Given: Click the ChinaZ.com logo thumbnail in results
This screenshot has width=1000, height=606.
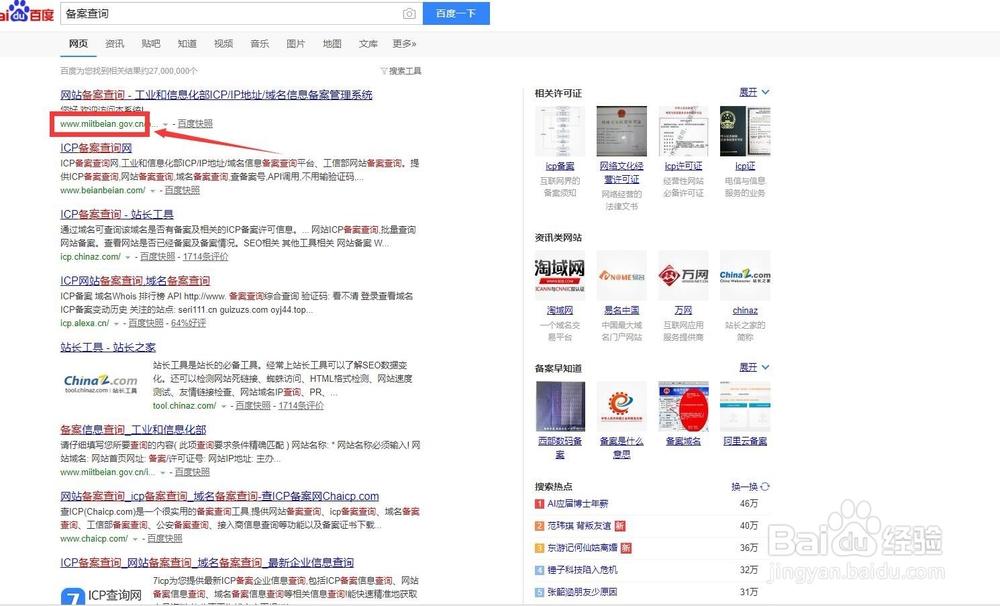Looking at the screenshot, I should click(101, 383).
